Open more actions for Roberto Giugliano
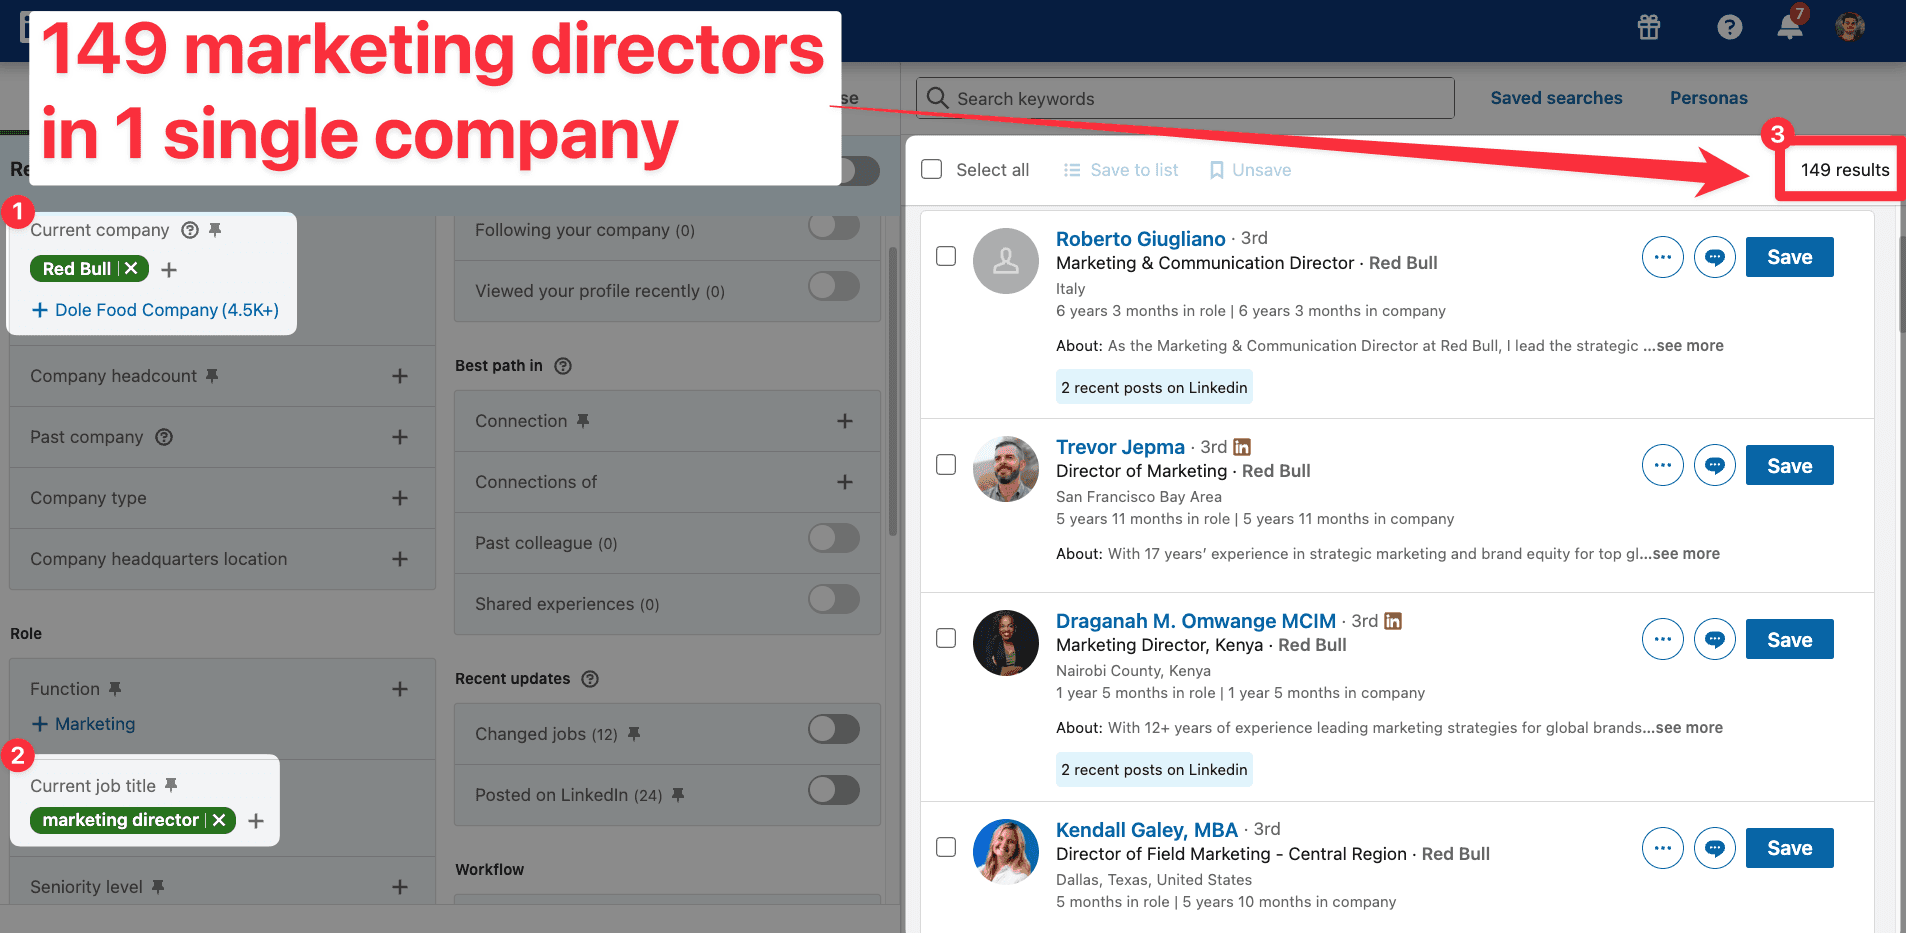The width and height of the screenshot is (1906, 933). click(x=1663, y=257)
